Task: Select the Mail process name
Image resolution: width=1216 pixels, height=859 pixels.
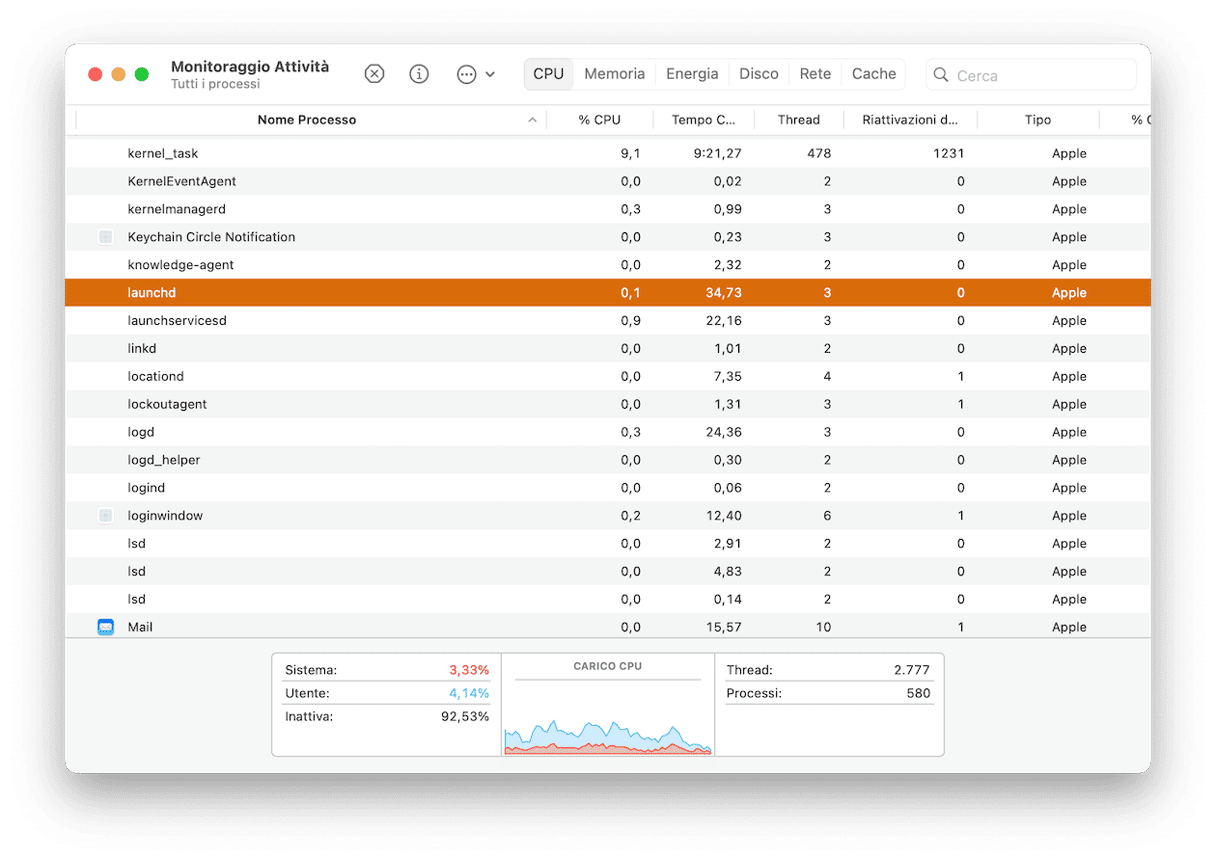Action: point(140,627)
